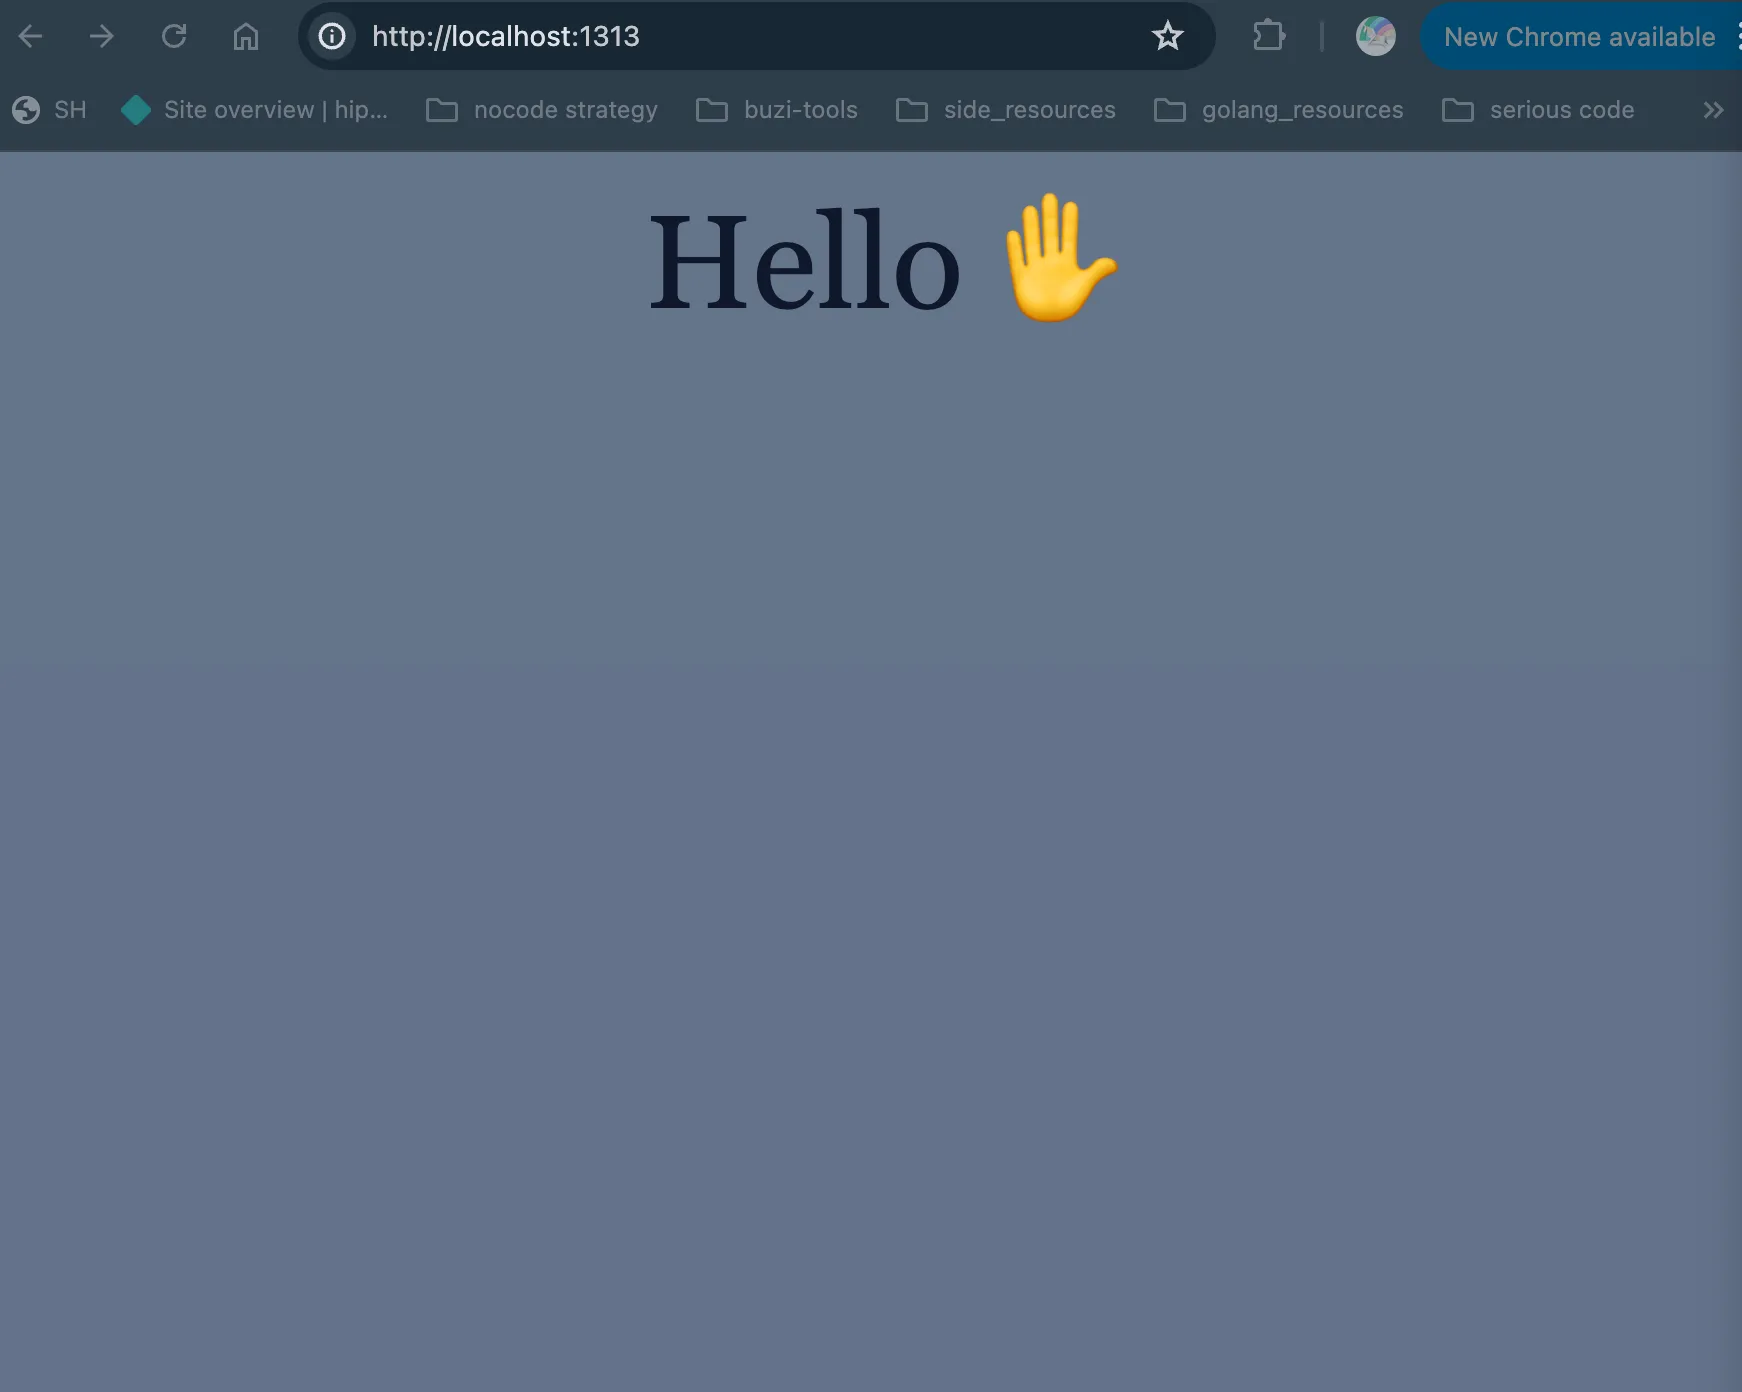This screenshot has height=1392, width=1742.
Task: Open the buzi-tools bookmark folder
Action: [x=777, y=110]
